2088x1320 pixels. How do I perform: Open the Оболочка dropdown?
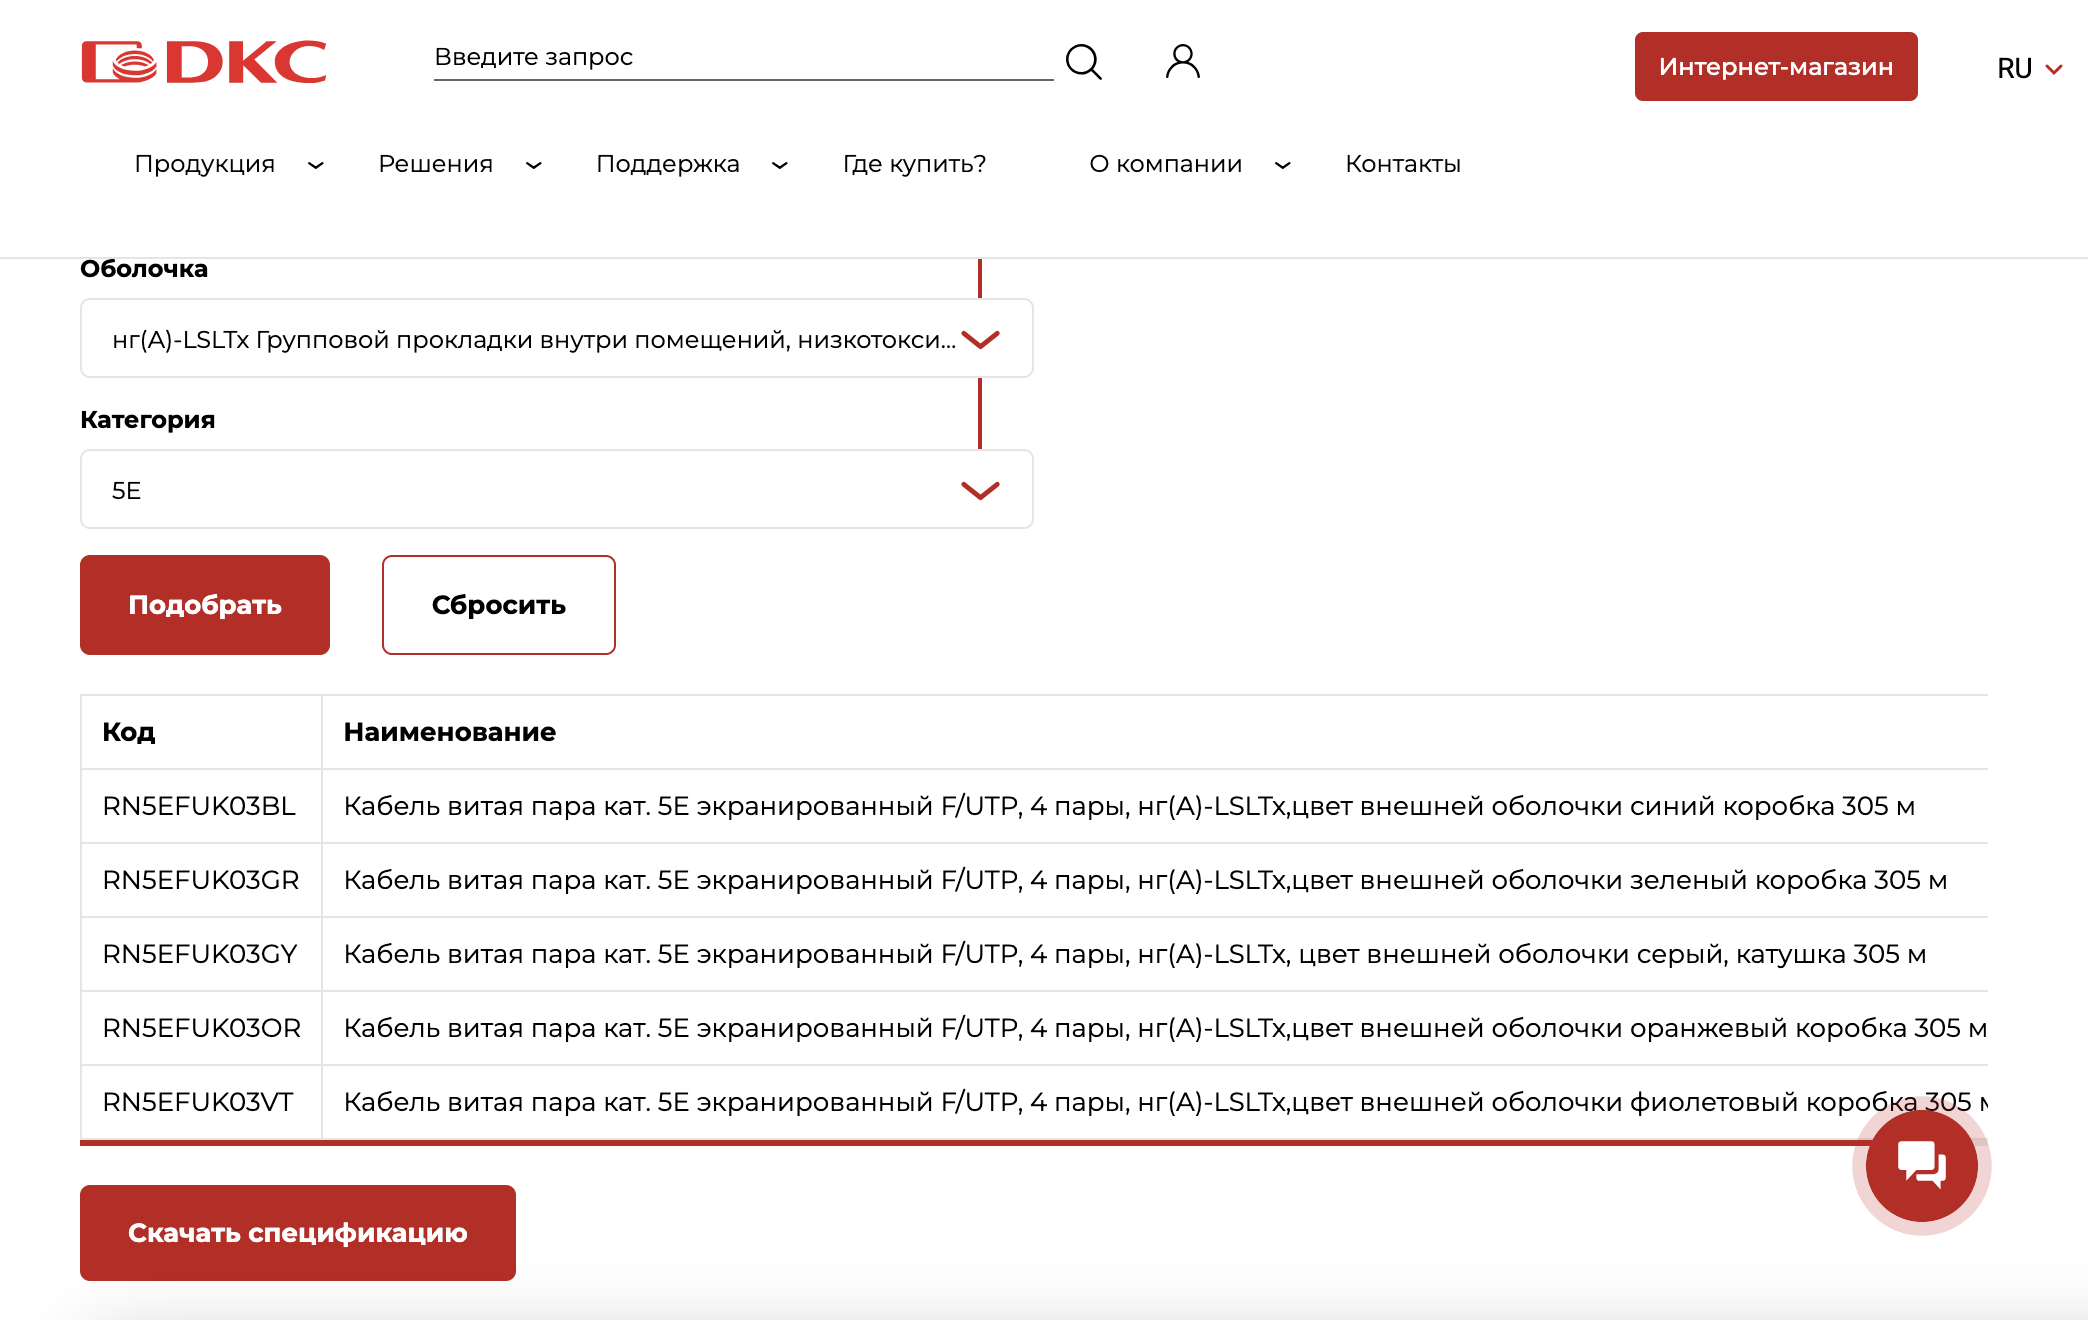tap(556, 338)
